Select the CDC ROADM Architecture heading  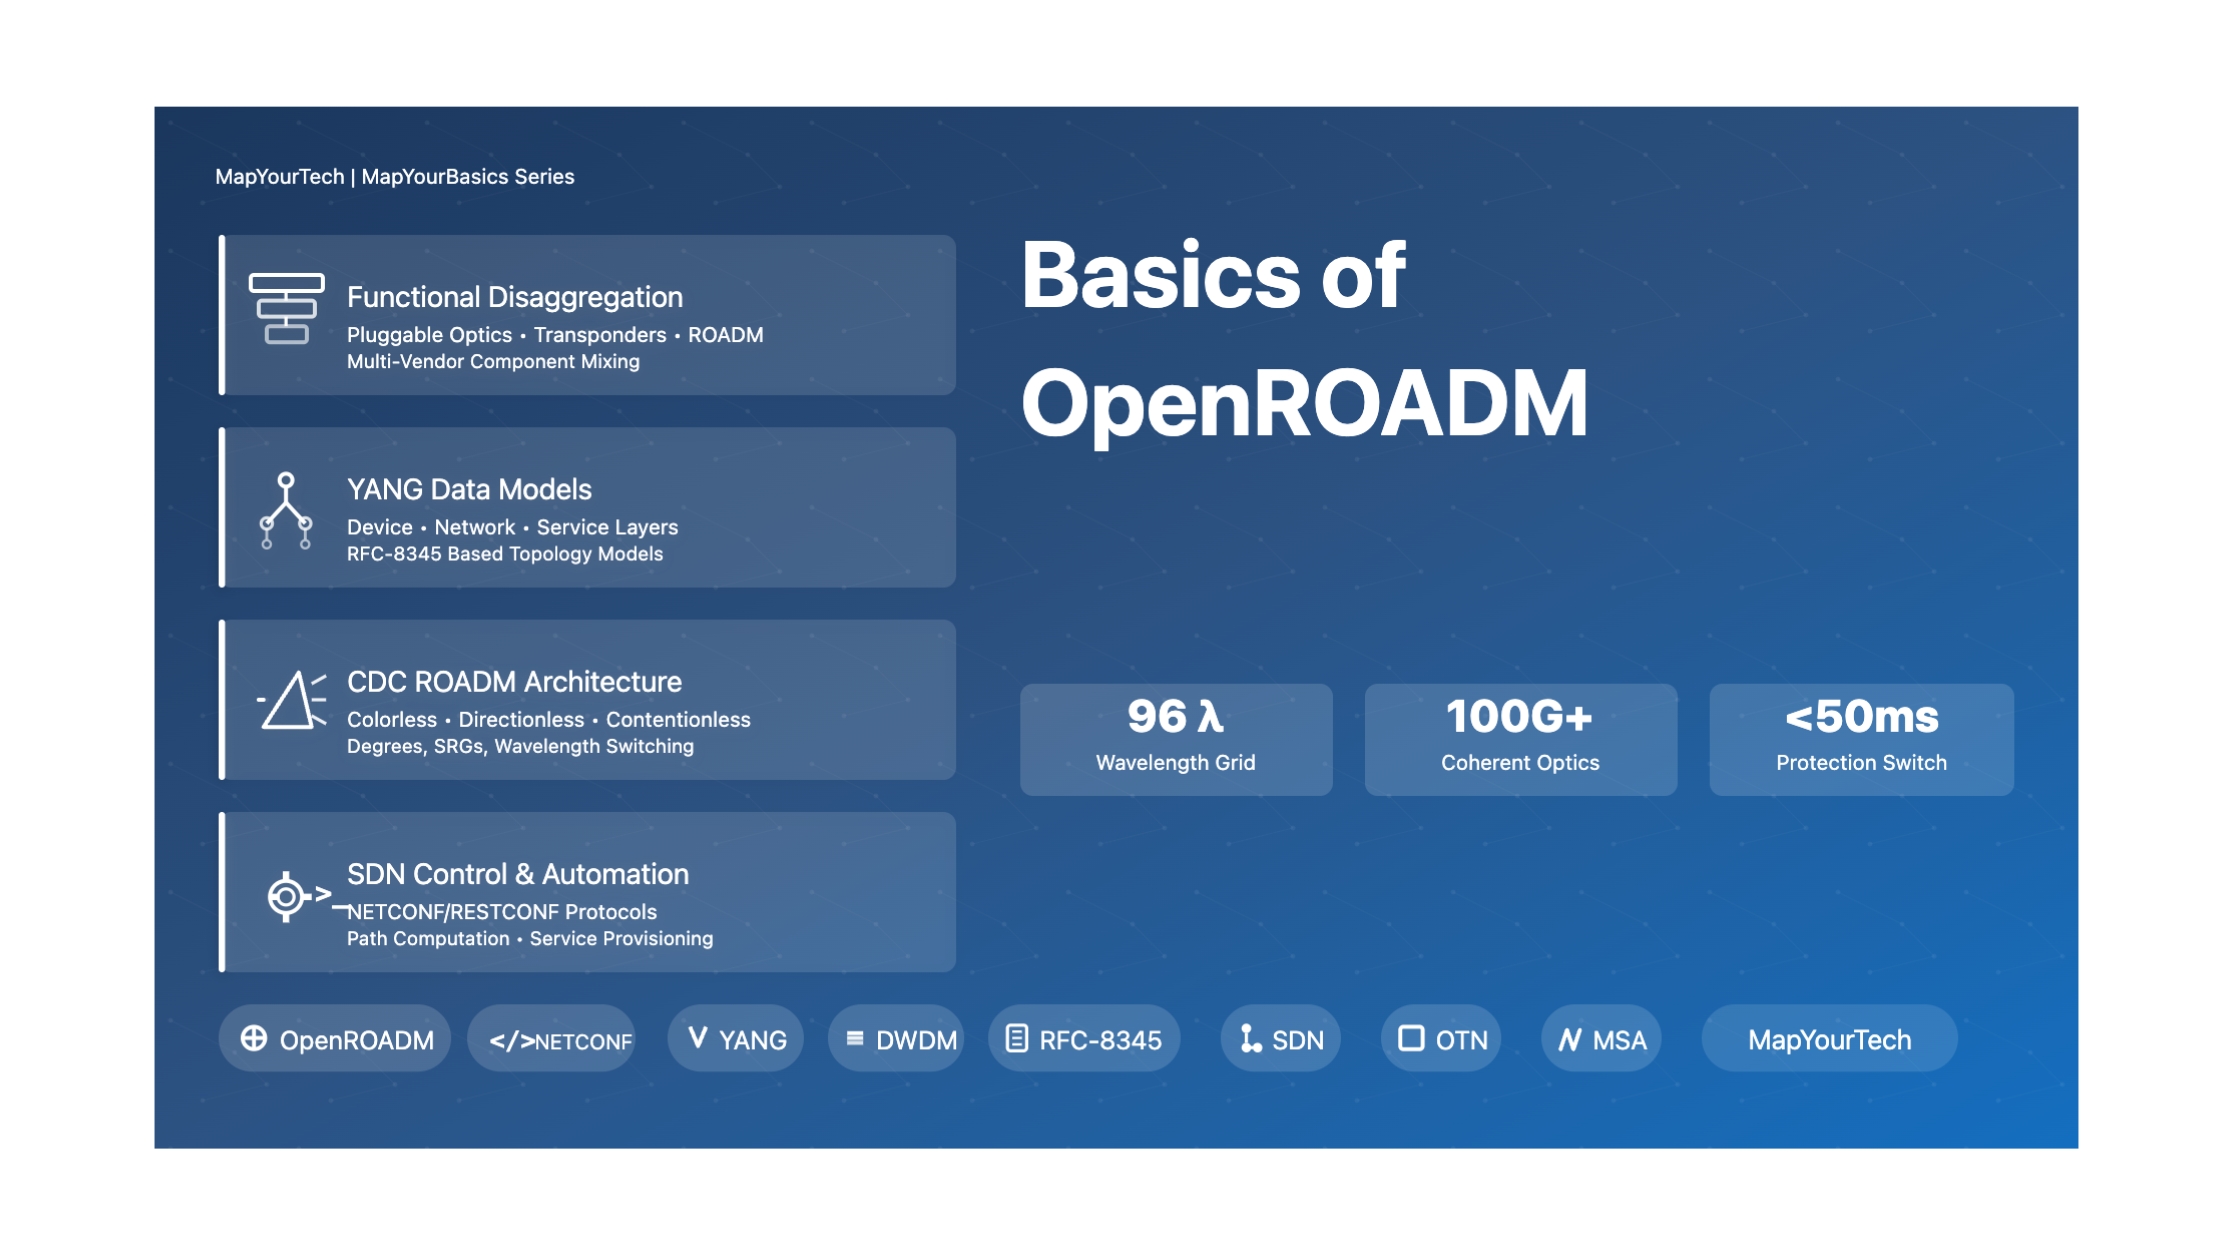pyautogui.click(x=514, y=682)
